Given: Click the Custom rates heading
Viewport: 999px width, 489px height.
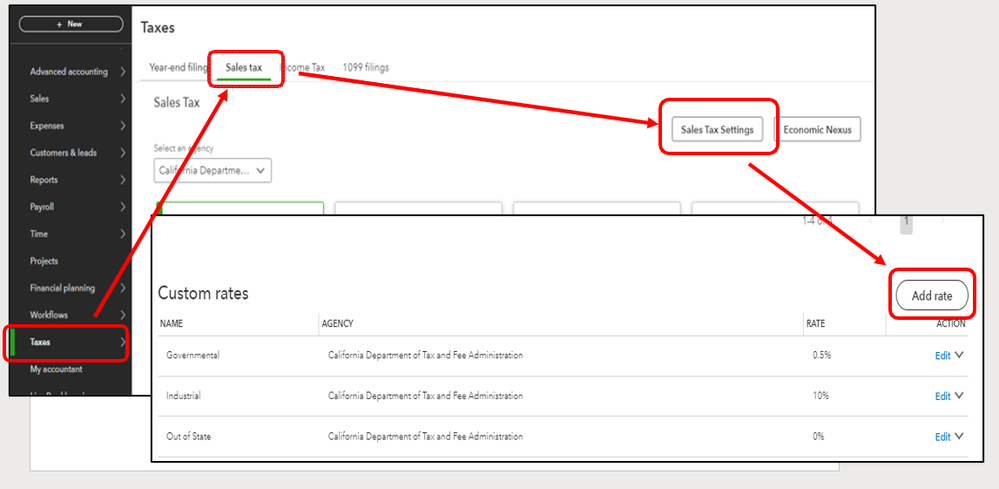Looking at the screenshot, I should (x=203, y=294).
